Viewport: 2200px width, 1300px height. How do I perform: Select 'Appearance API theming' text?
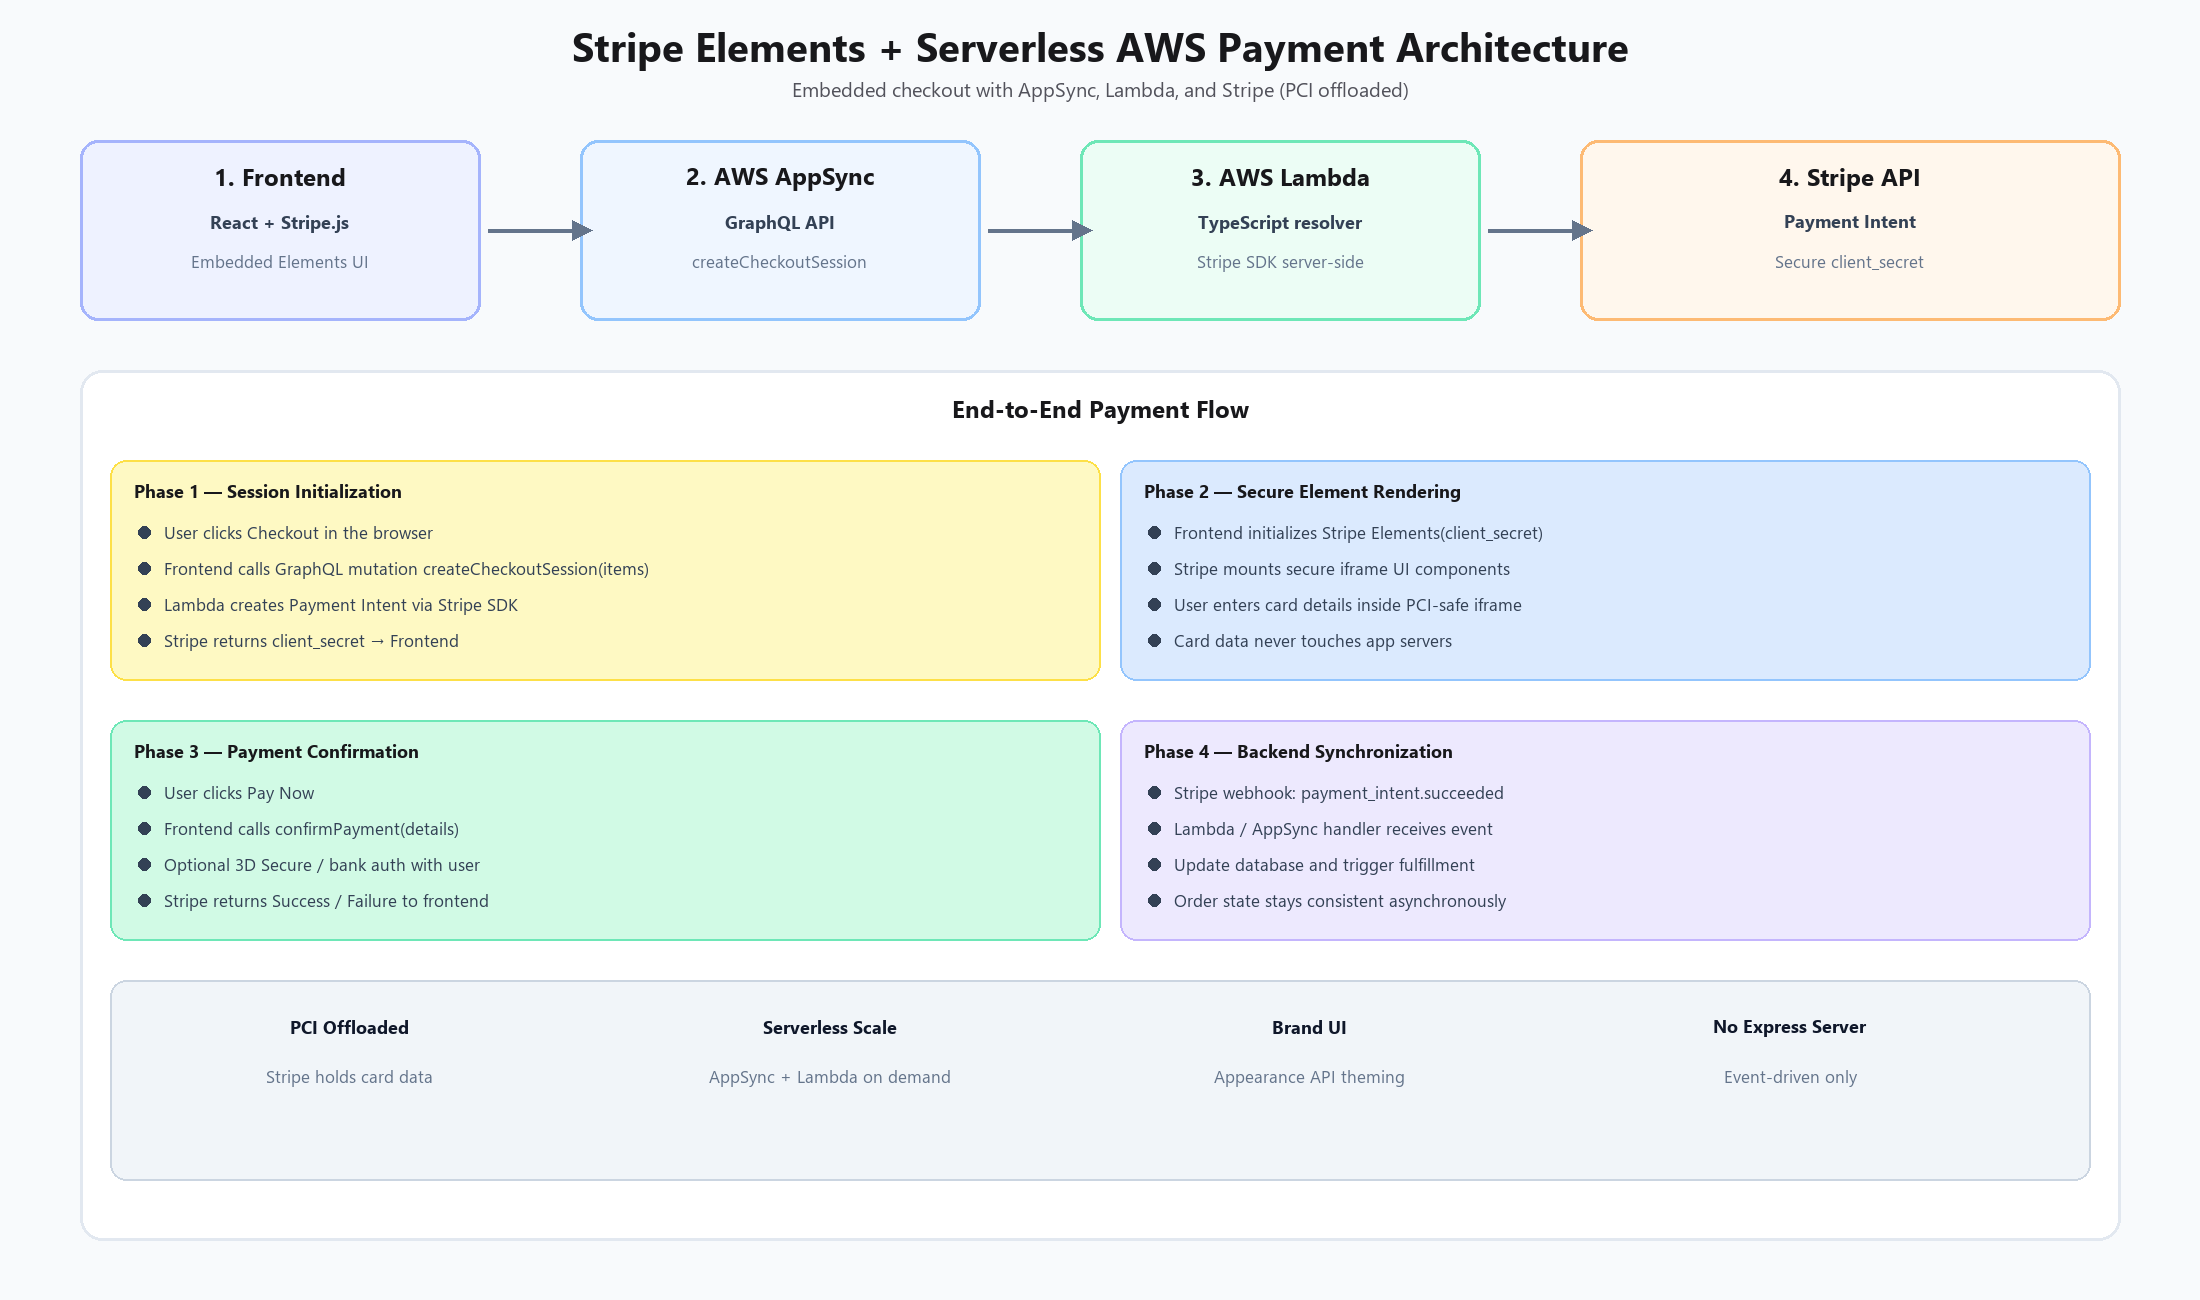pos(1309,1077)
